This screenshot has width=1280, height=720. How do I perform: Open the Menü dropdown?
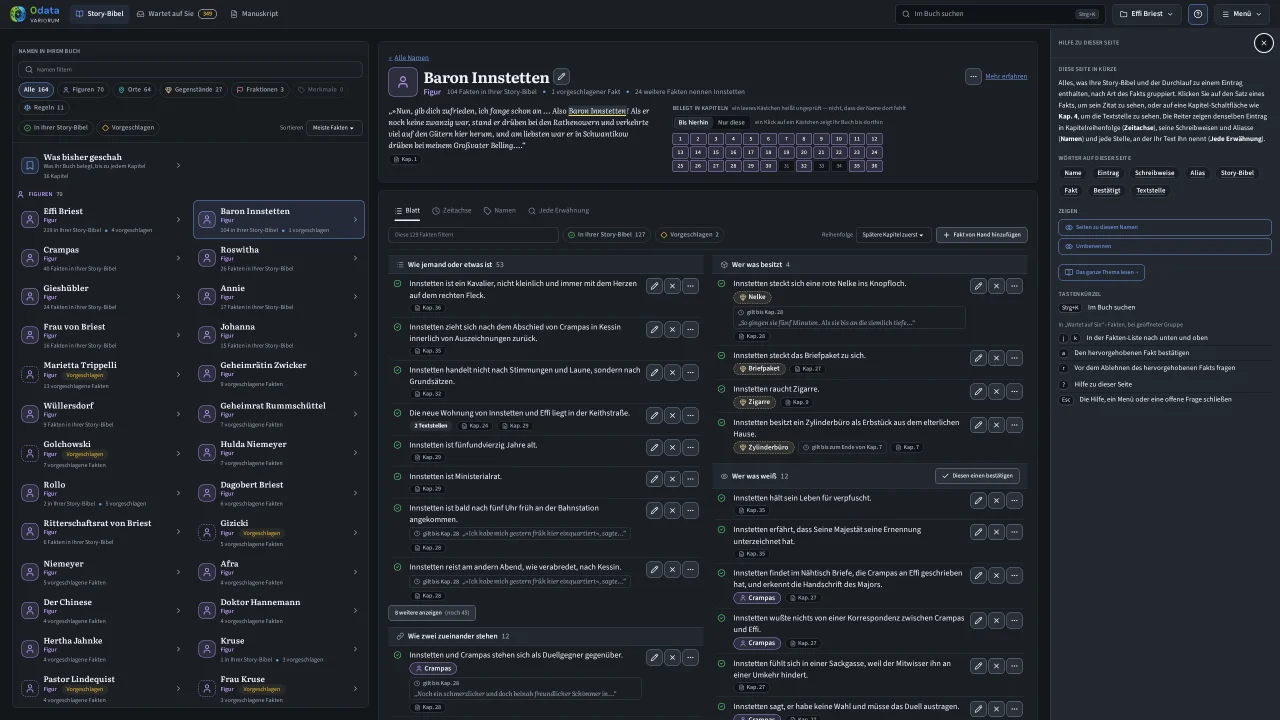(1242, 14)
